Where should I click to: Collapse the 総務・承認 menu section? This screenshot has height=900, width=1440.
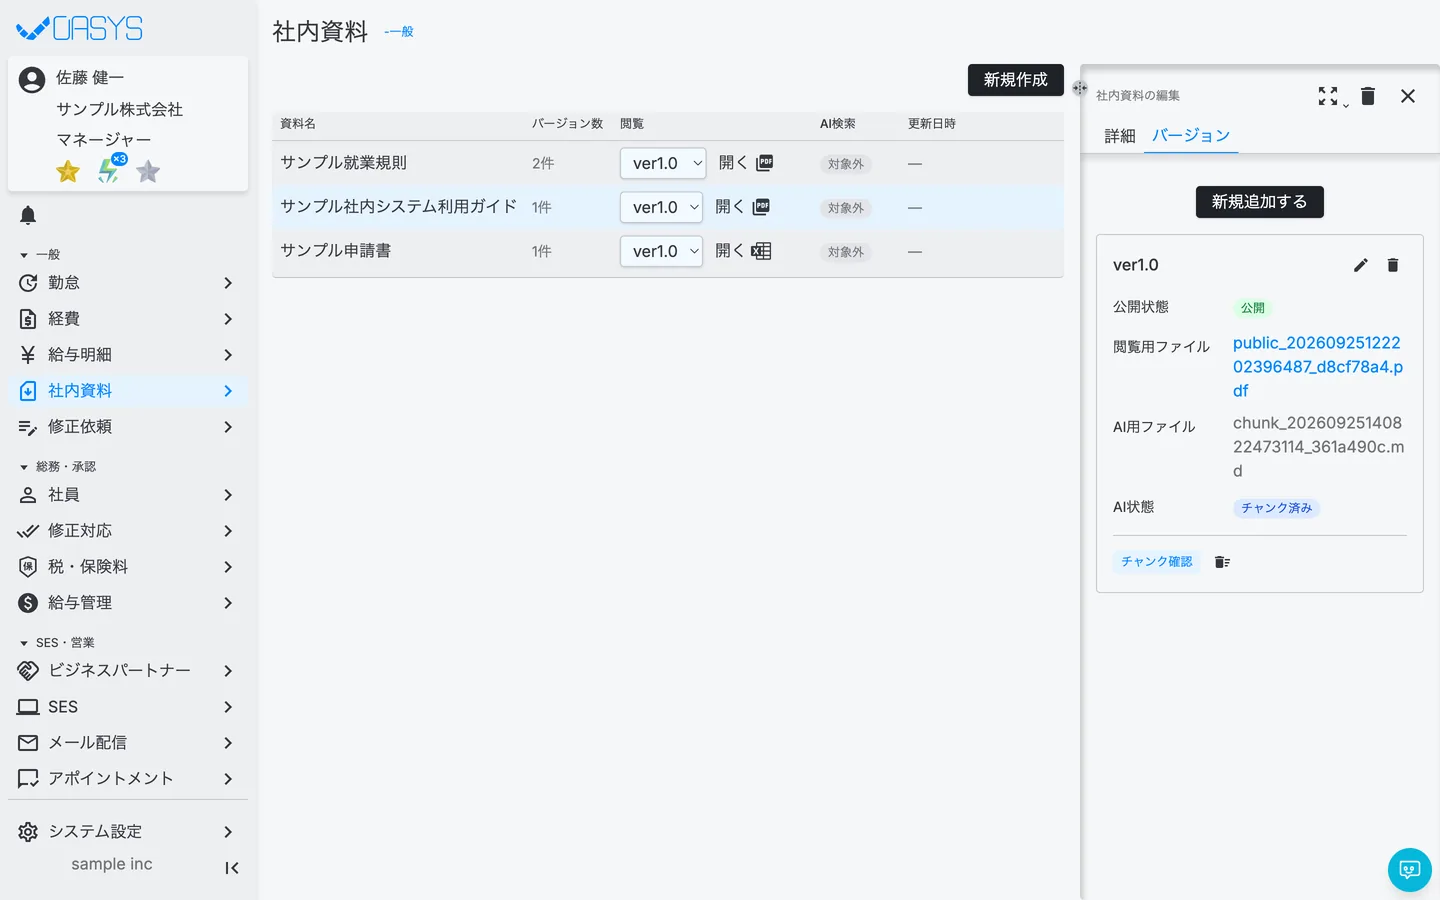click(x=58, y=467)
